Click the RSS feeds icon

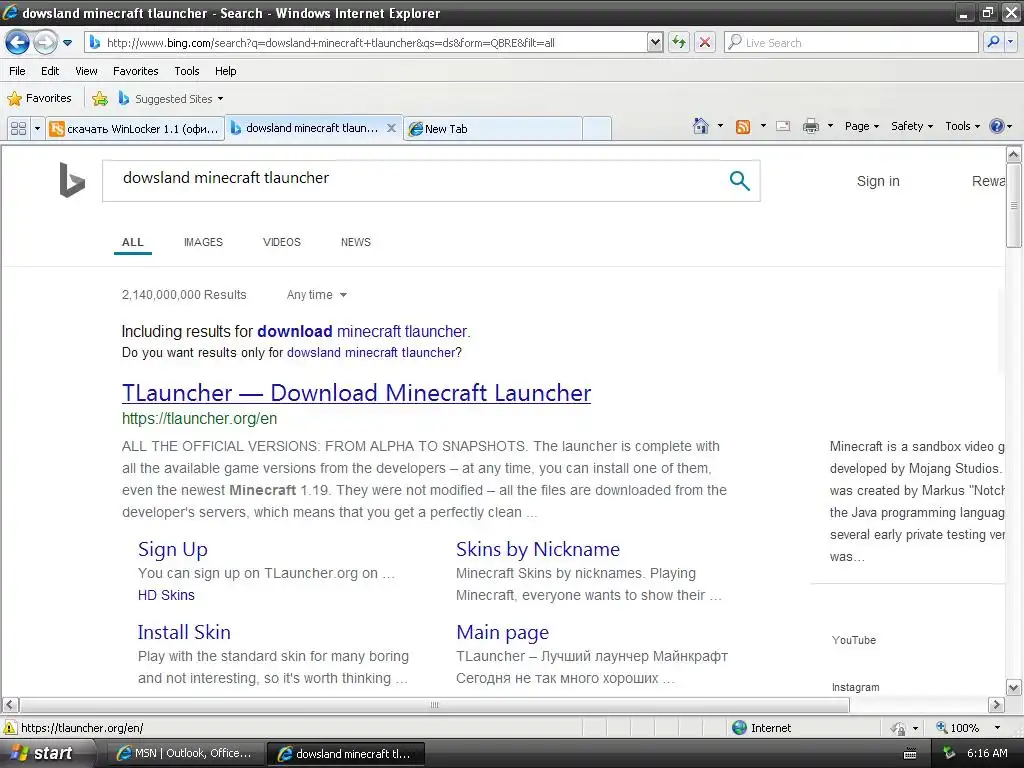tap(743, 127)
